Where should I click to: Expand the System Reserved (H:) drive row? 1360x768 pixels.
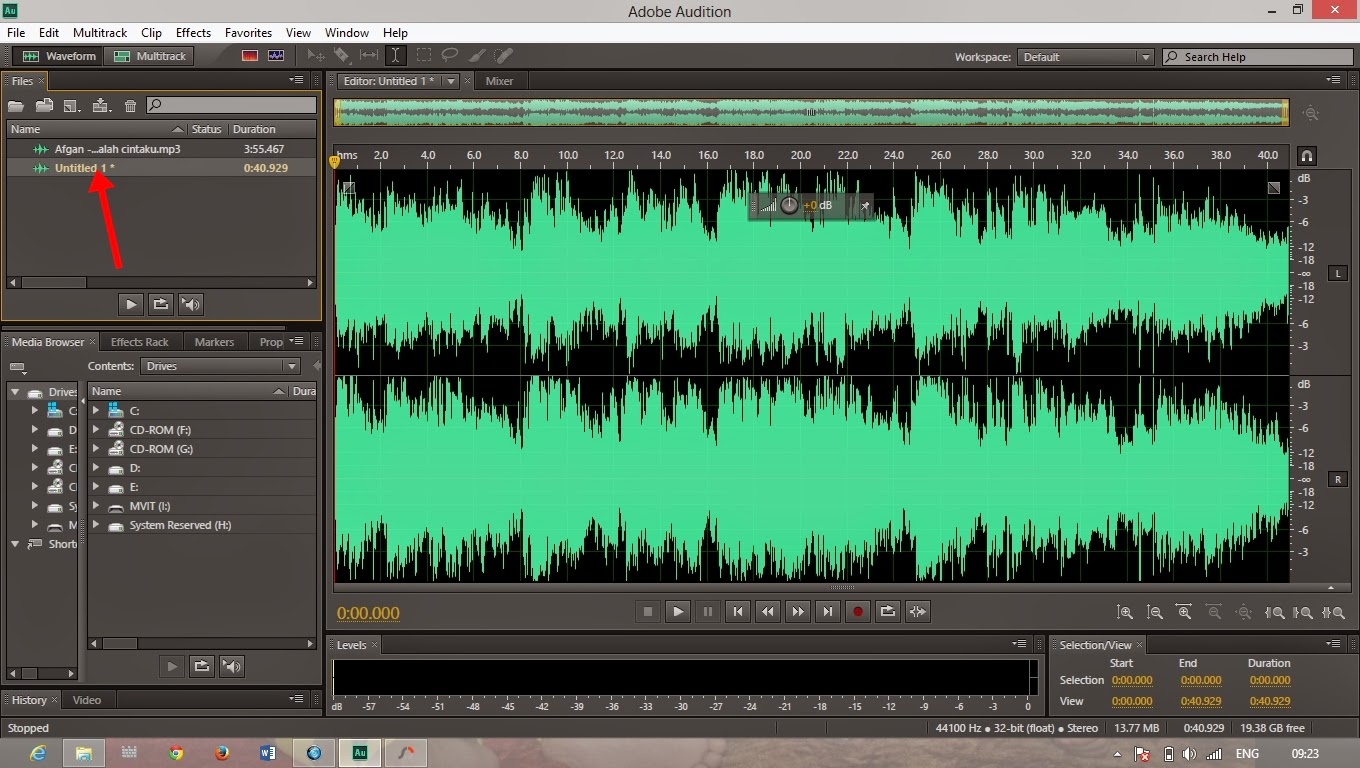[96, 525]
